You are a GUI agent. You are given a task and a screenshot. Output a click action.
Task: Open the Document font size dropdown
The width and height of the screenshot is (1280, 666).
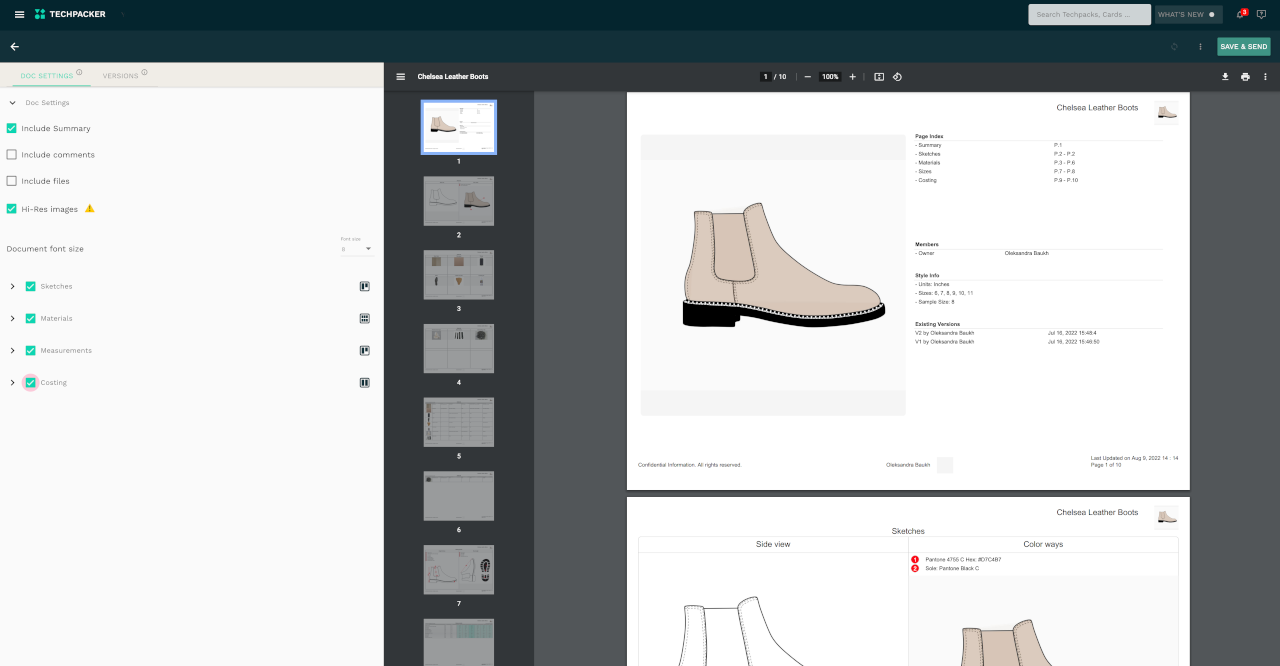pyautogui.click(x=356, y=248)
